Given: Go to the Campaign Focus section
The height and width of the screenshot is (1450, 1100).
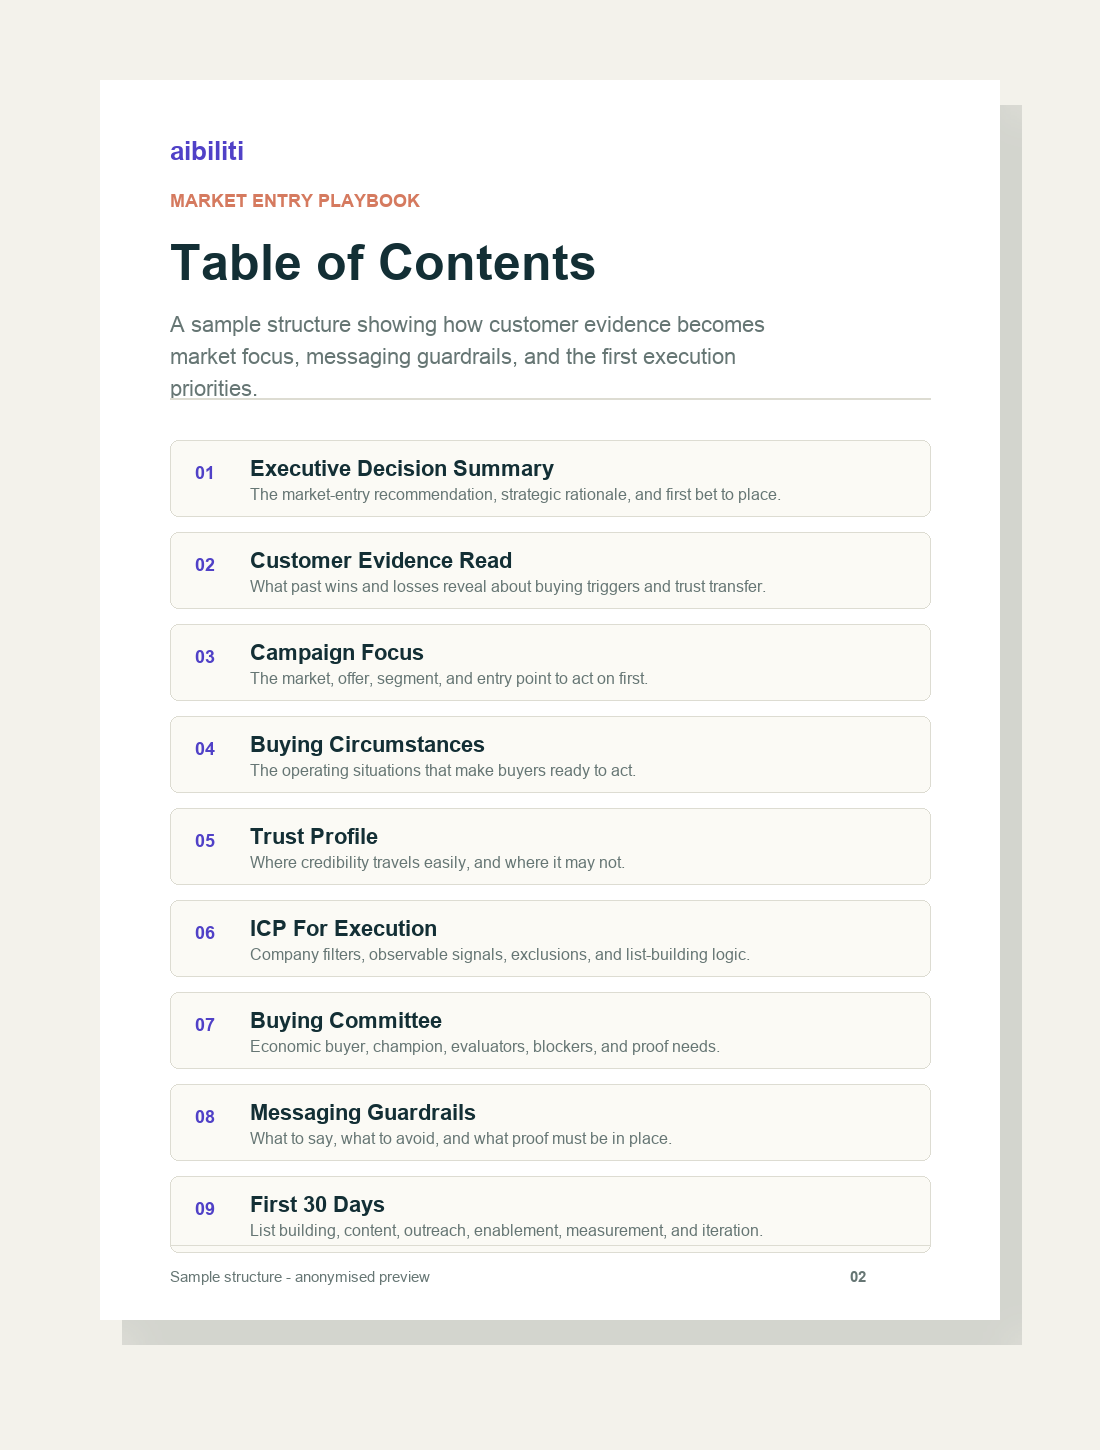Looking at the screenshot, I should point(550,663).
